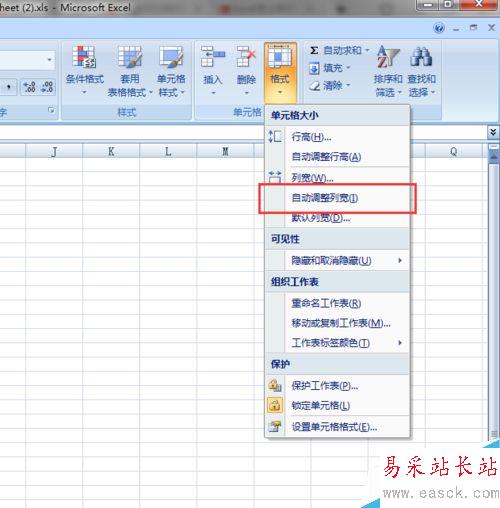Screen dimensions: 500x508
Task: Expand Fill (填充) dropdown arrow
Action: (348, 68)
